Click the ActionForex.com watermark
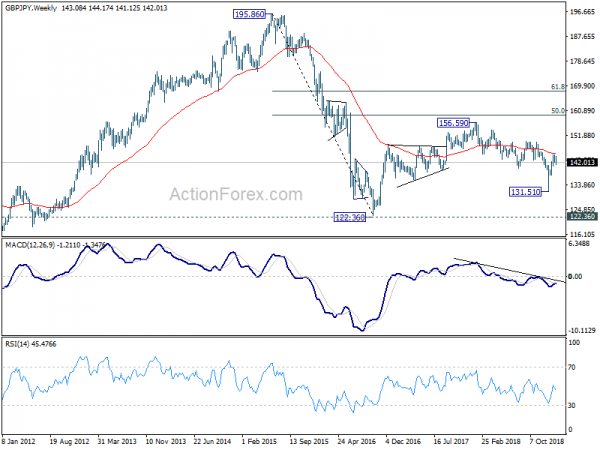Viewport: 600px width, 450px height. (236, 194)
